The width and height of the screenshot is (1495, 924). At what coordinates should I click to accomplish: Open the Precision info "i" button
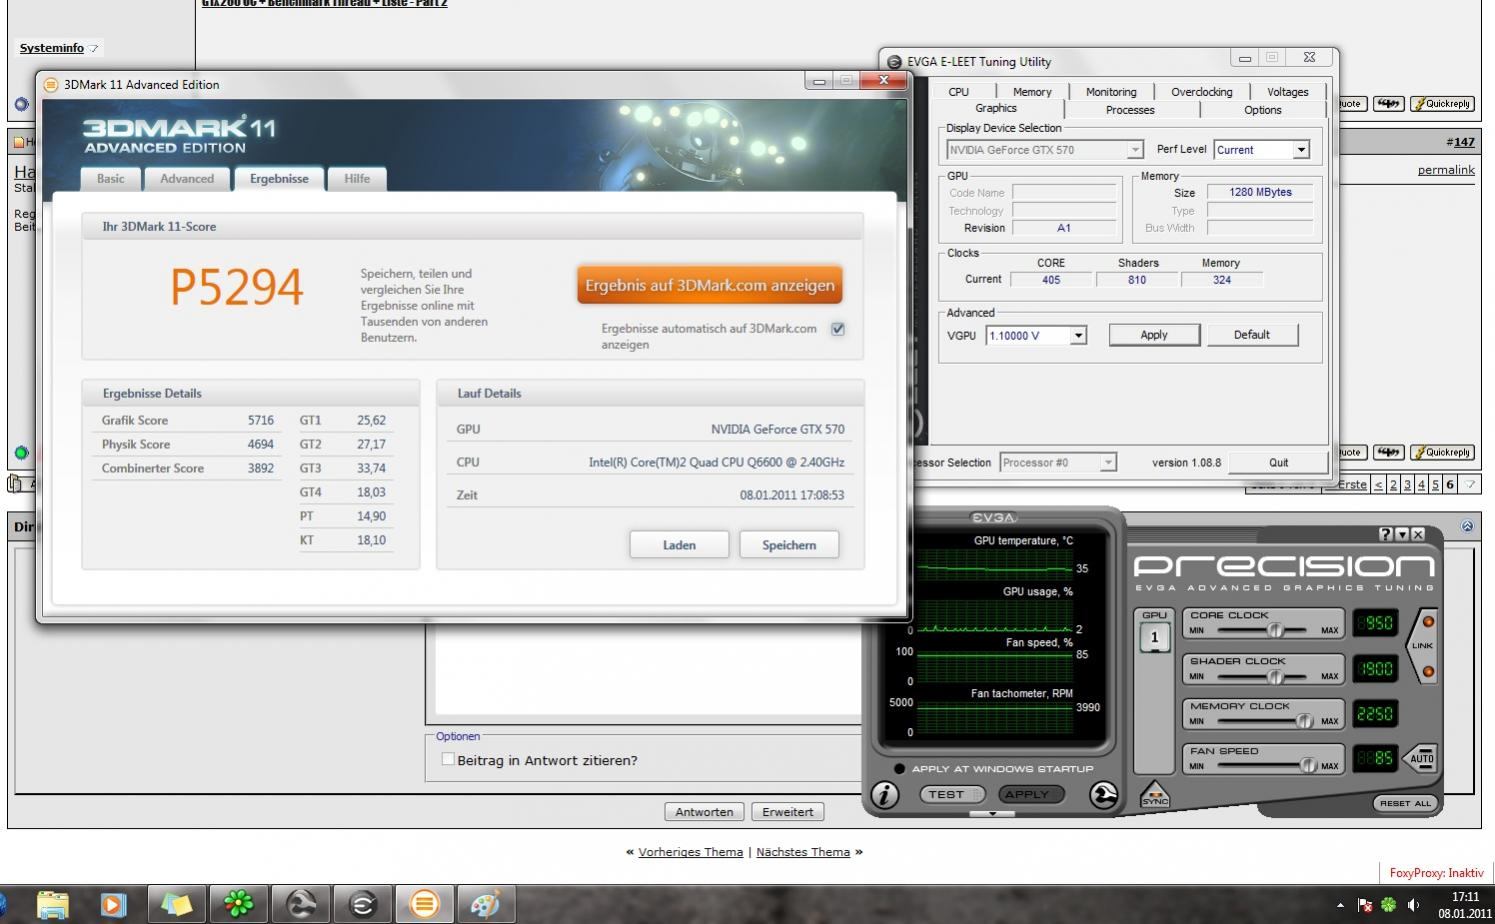[884, 795]
